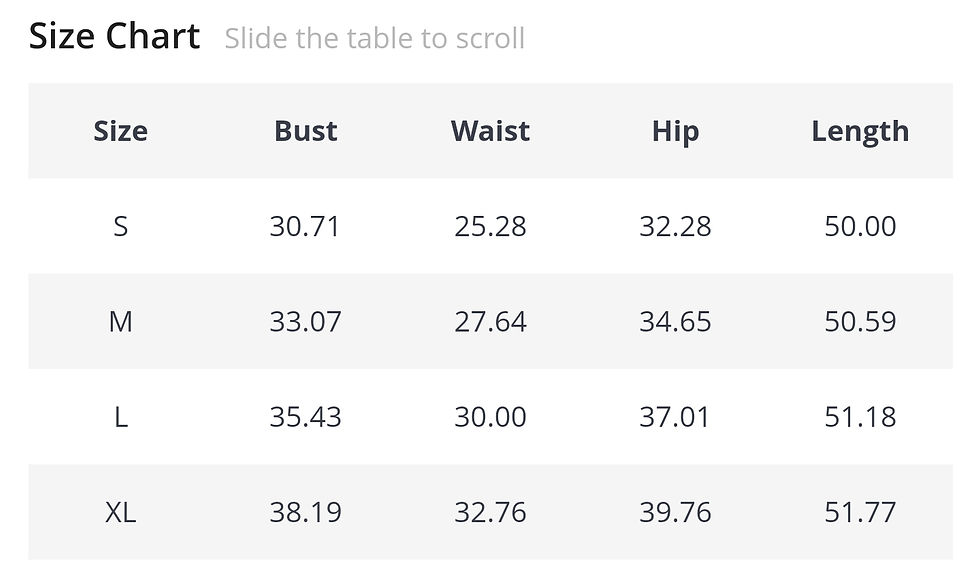The height and width of the screenshot is (561, 980).
Task: Click the 'Slide the table to scroll' hint
Action: 374,38
